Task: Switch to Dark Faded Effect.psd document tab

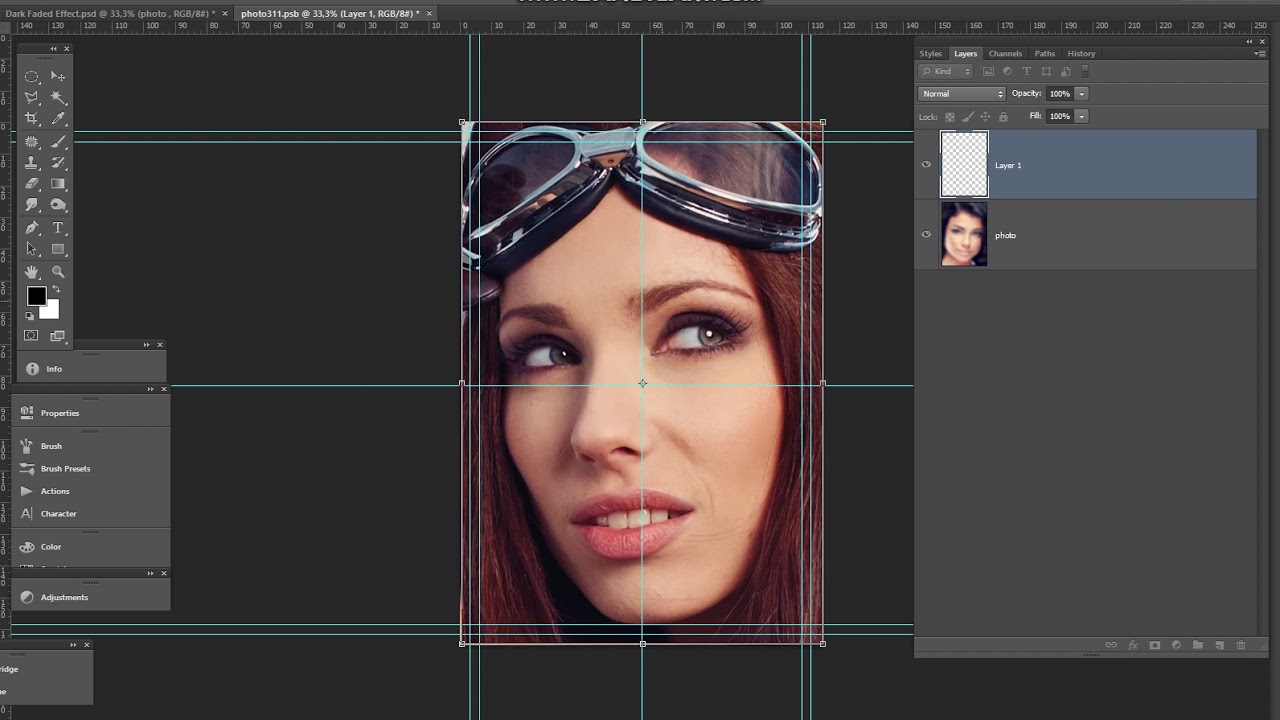Action: coord(110,13)
